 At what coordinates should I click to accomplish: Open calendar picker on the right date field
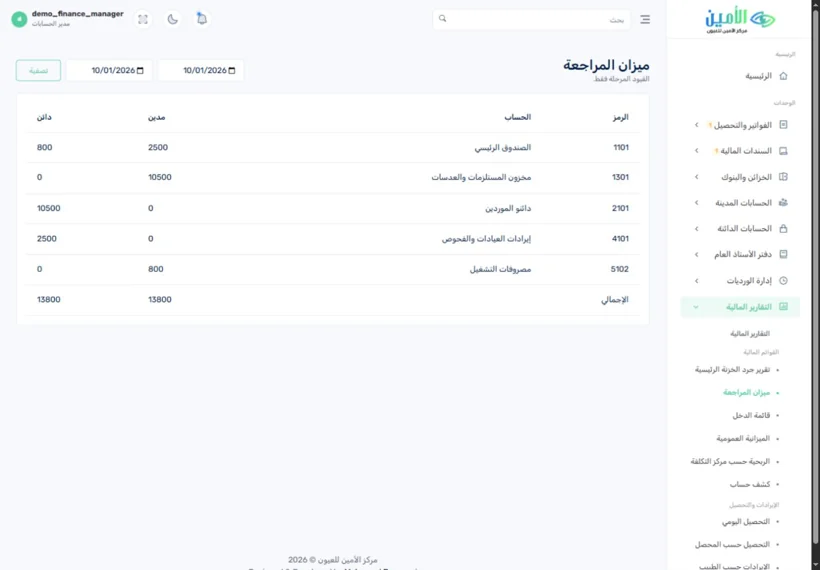click(x=232, y=71)
